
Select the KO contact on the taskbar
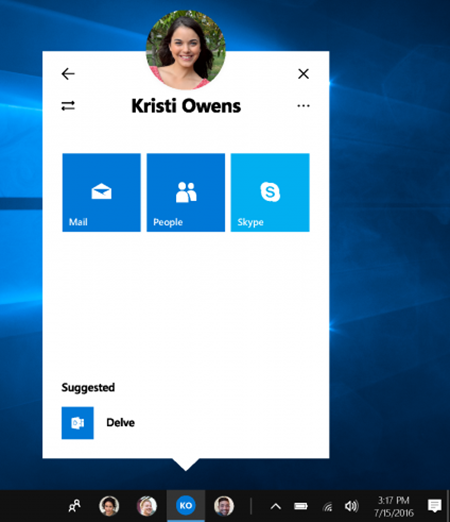pyautogui.click(x=186, y=506)
